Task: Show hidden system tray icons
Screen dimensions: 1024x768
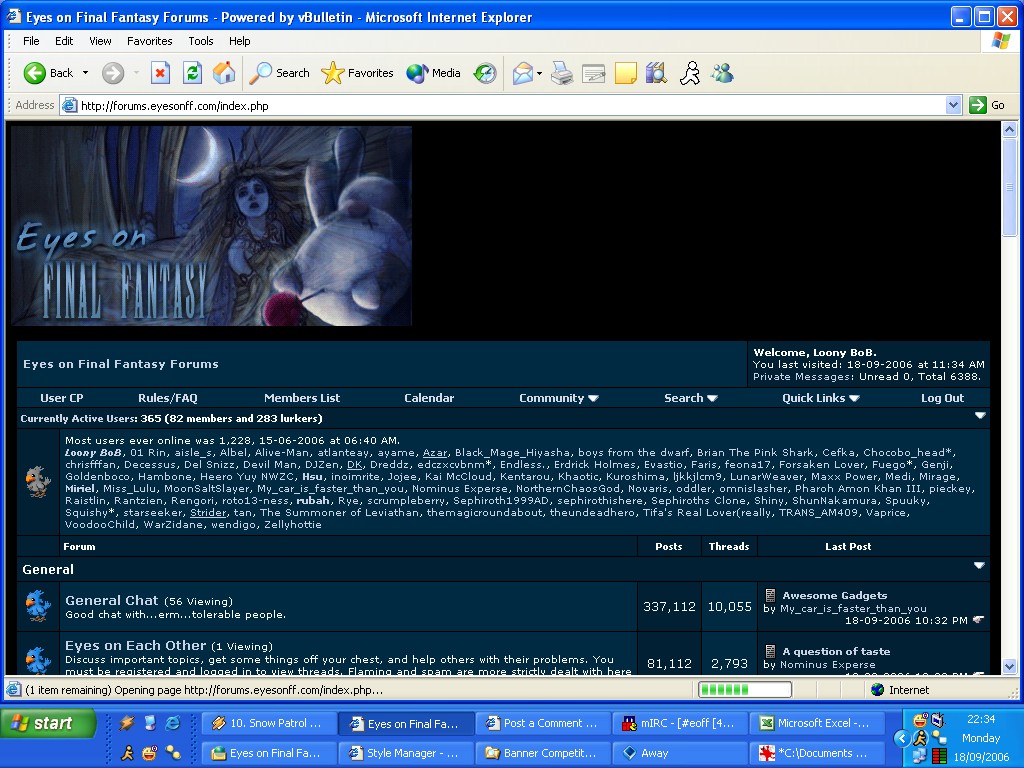Action: coord(902,739)
